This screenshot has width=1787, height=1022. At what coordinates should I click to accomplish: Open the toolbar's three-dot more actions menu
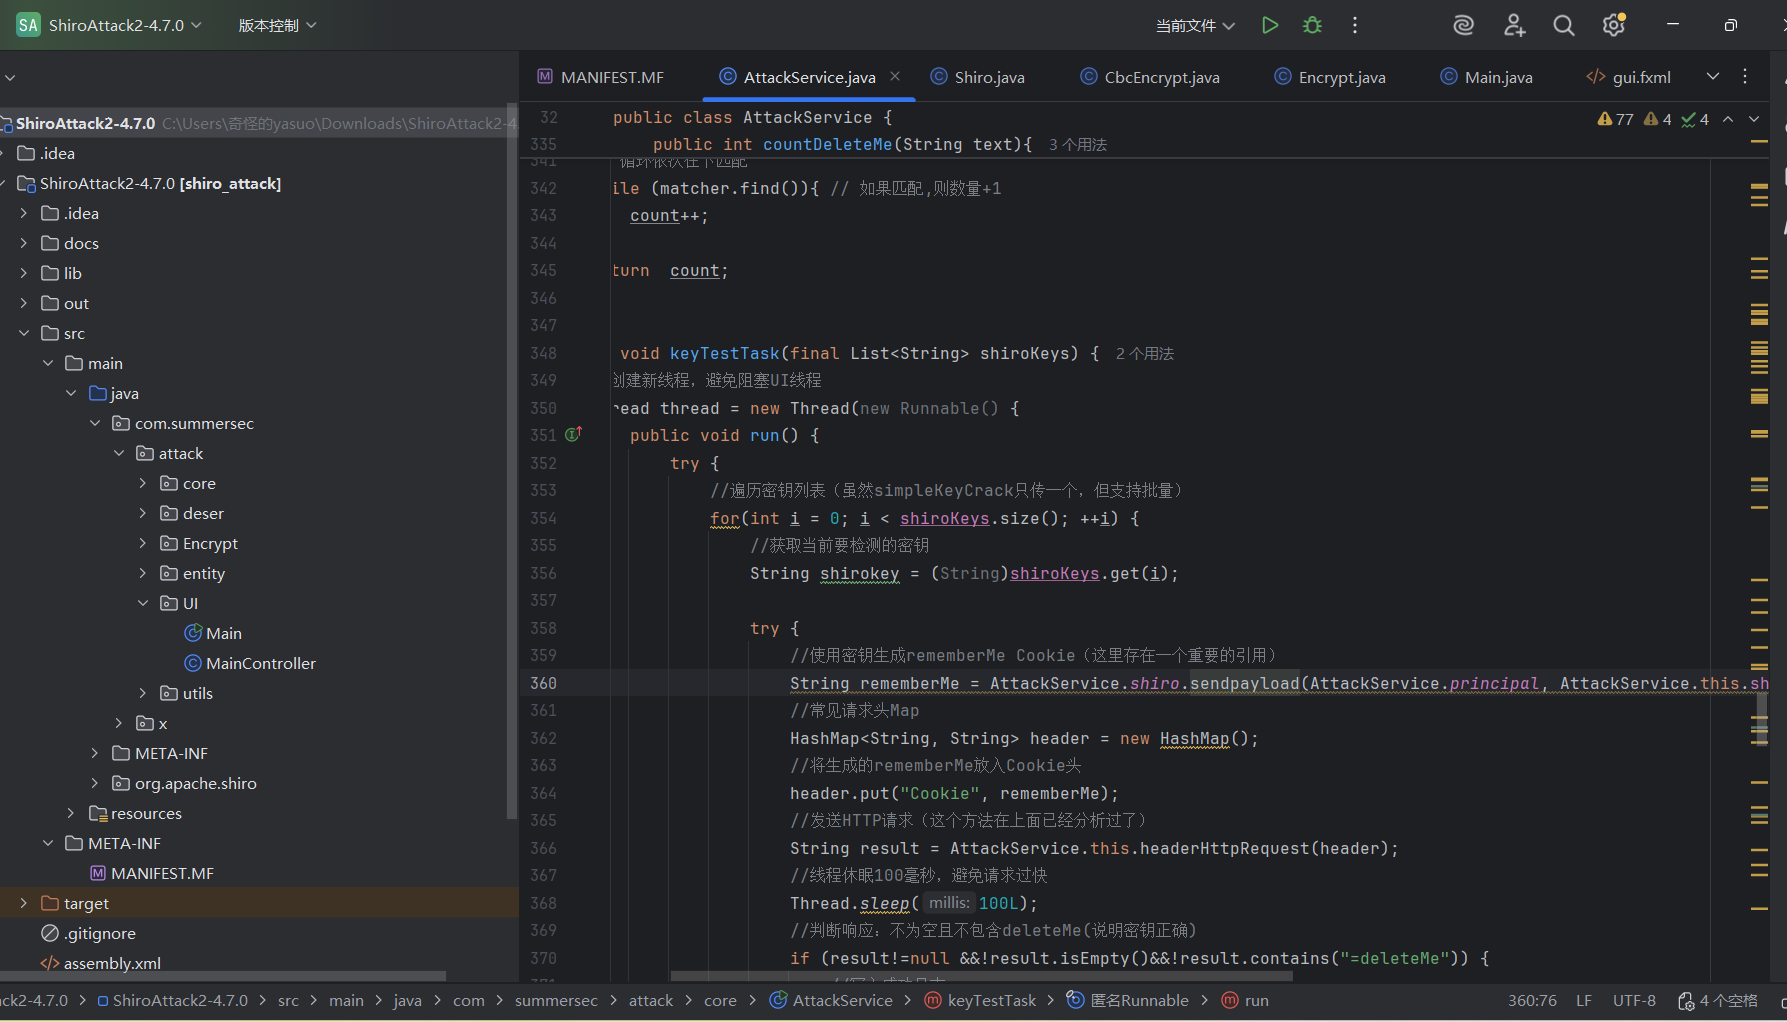click(x=1355, y=26)
